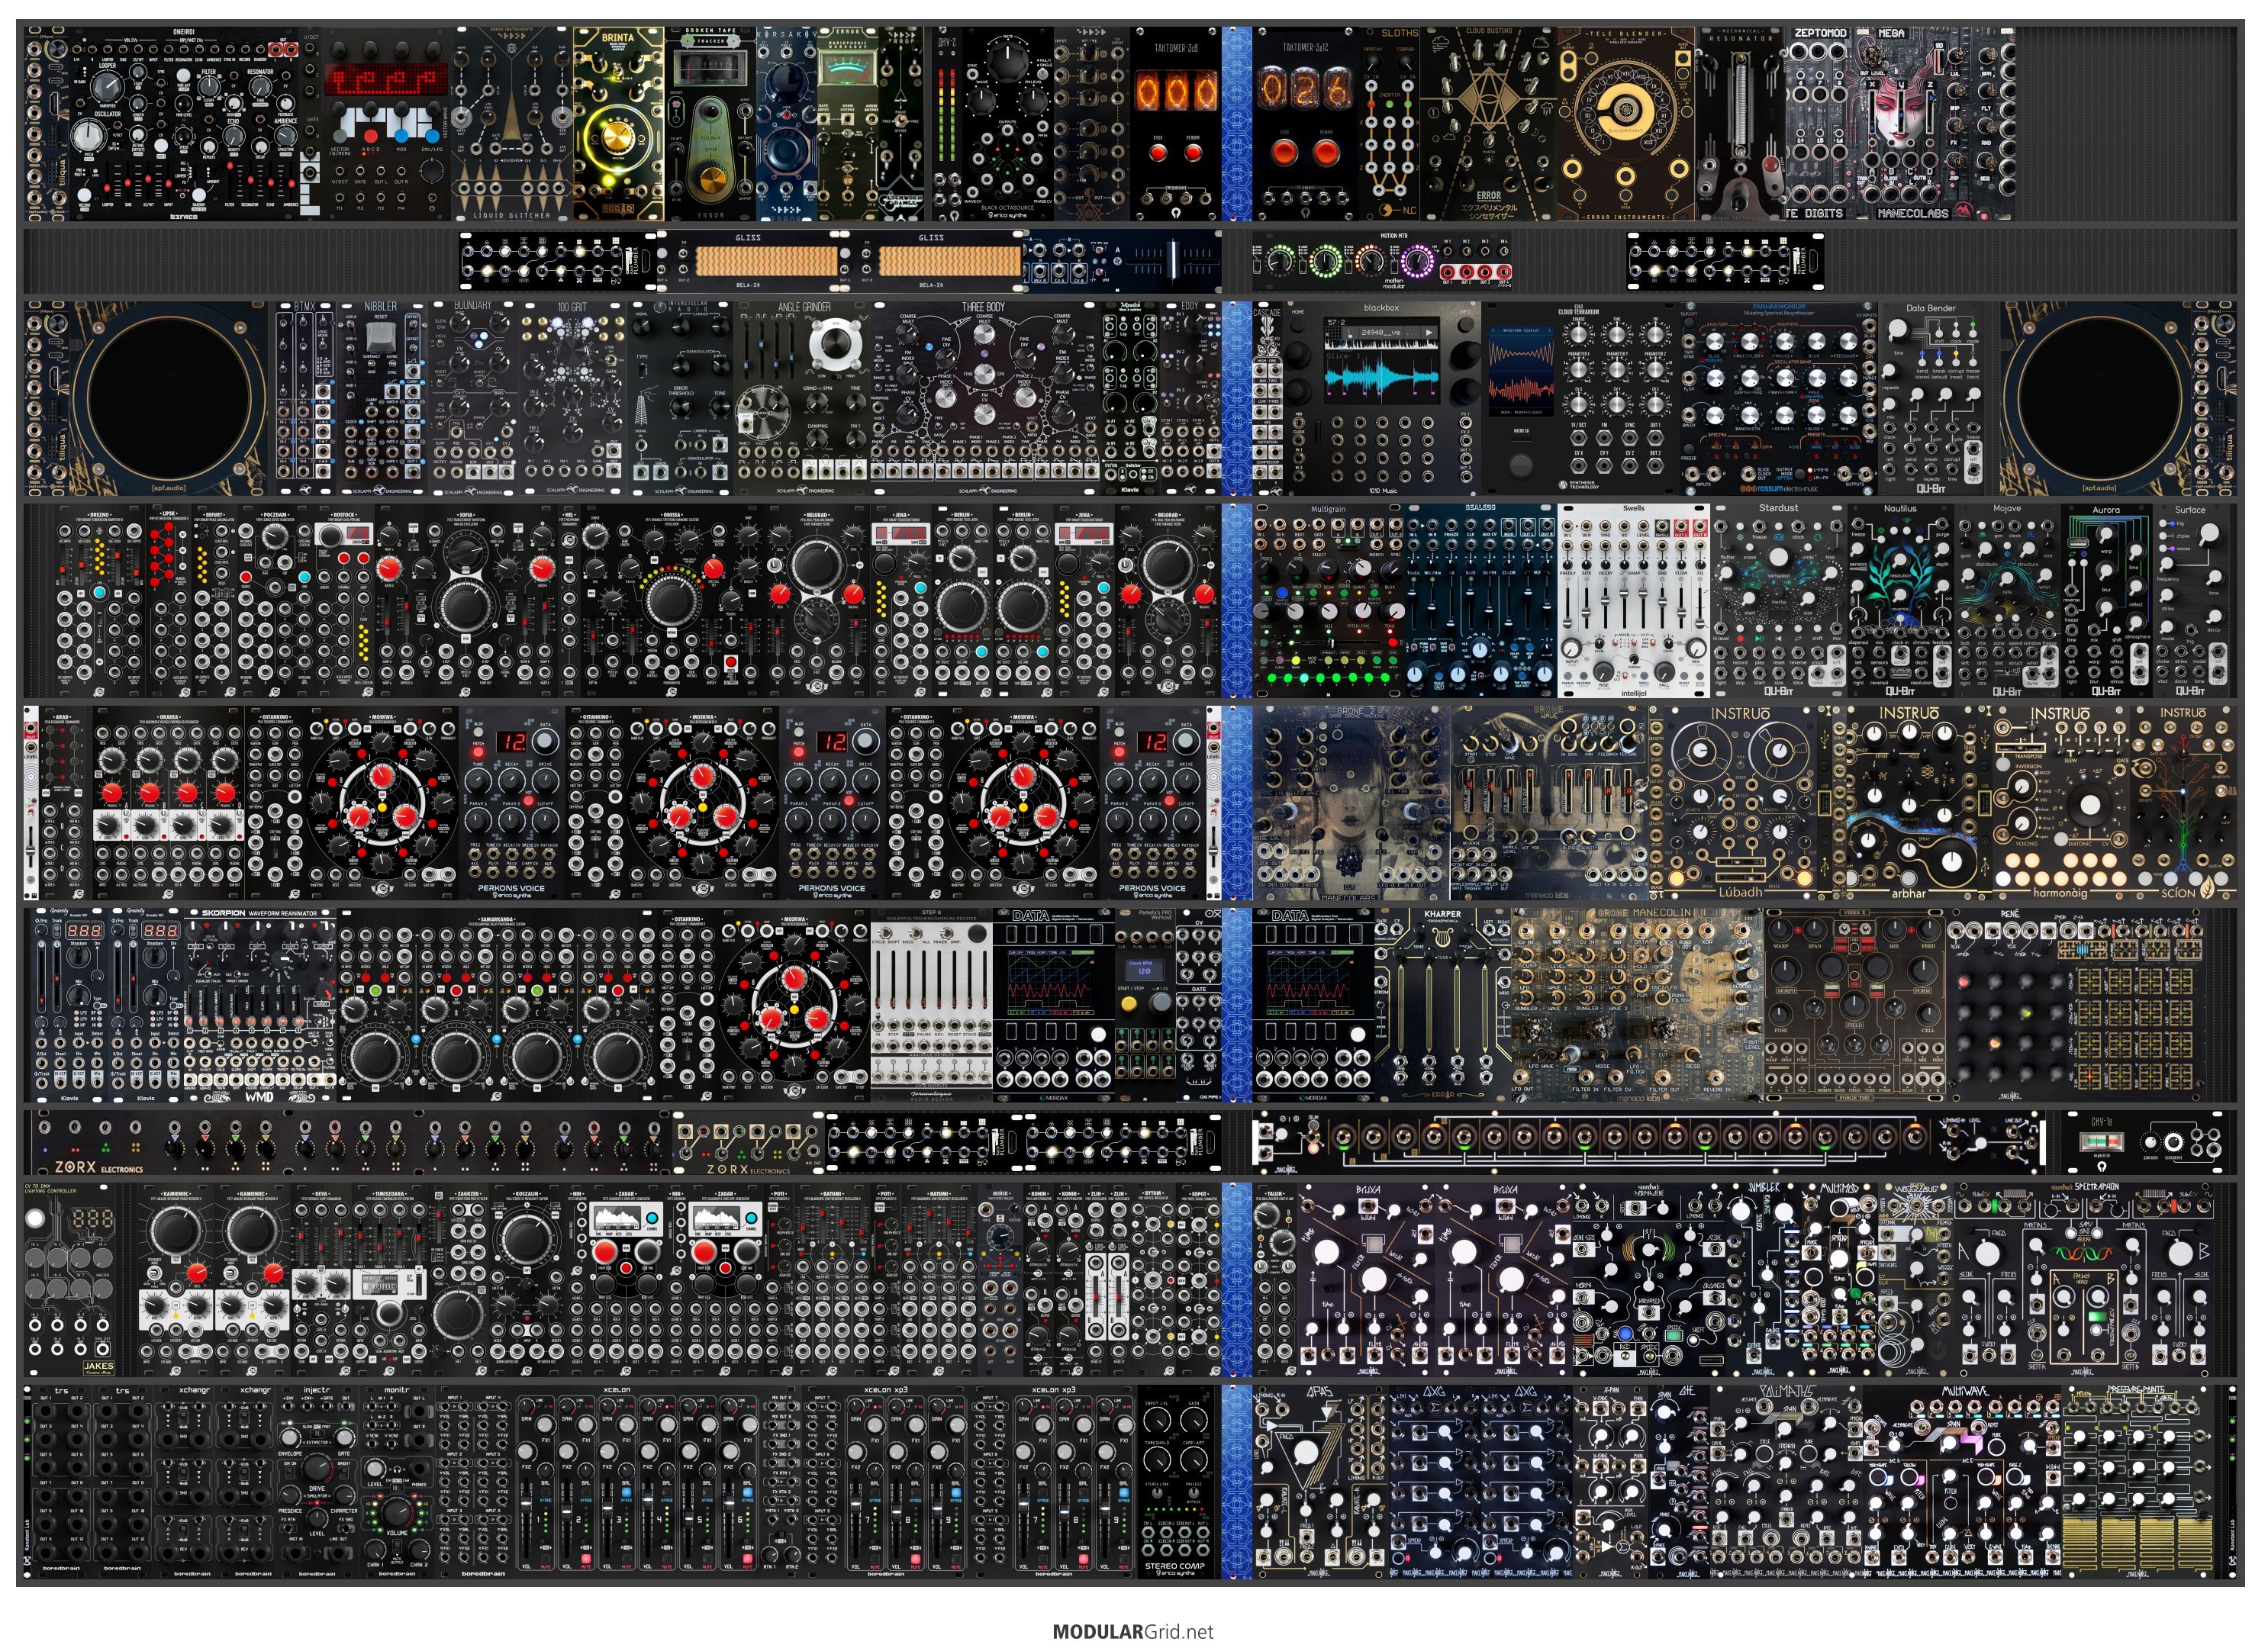Viewport: 2268px width, 1648px height.
Task: Flip the Interstellar Radio TYPE switch
Action: [x=643, y=371]
